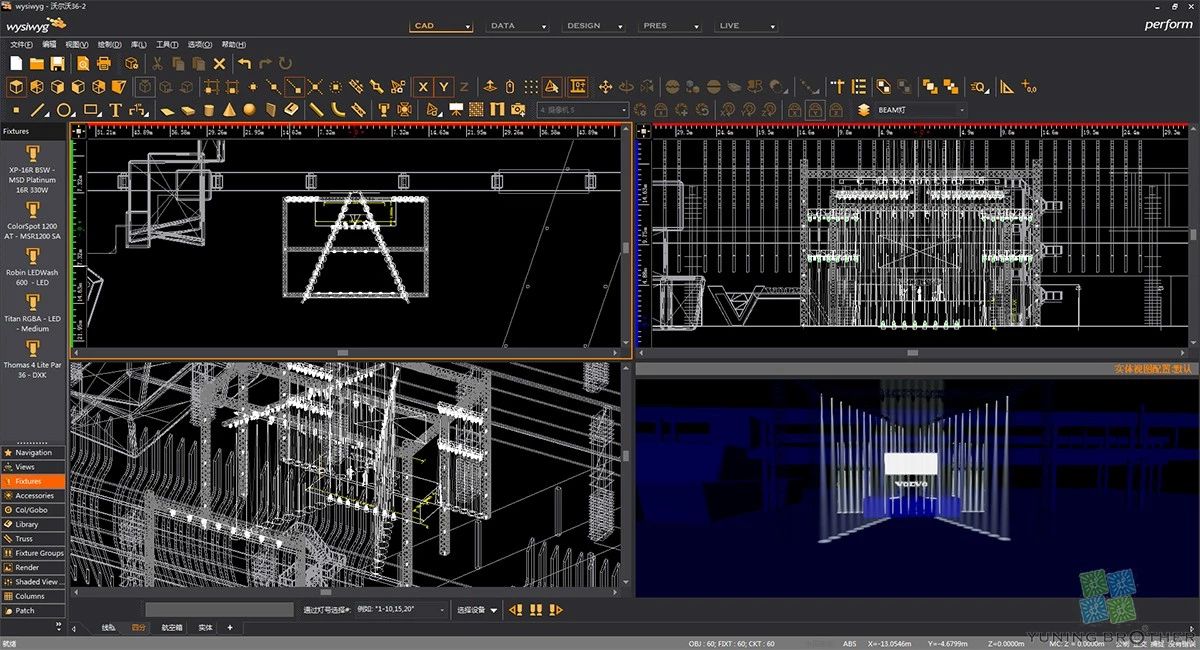
Task: Click the coordinate origin +0,0 icon
Action: click(1029, 87)
